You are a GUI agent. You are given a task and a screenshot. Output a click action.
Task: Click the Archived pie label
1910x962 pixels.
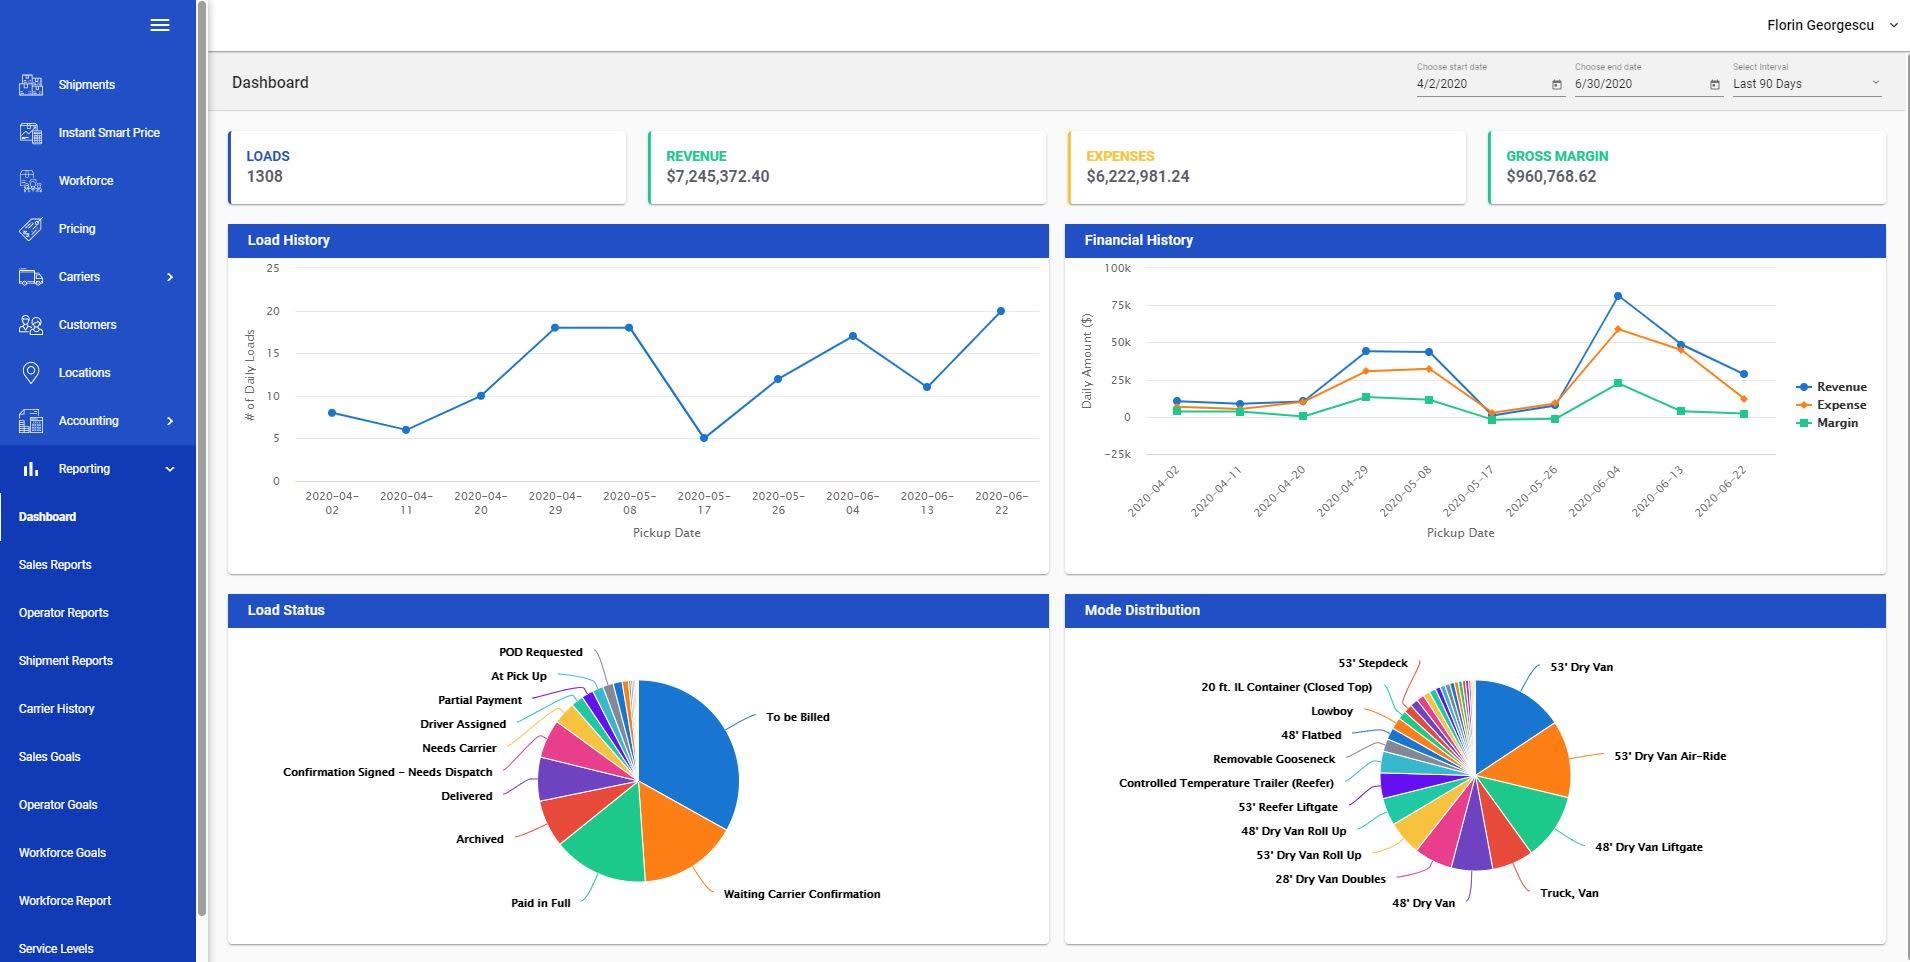480,839
